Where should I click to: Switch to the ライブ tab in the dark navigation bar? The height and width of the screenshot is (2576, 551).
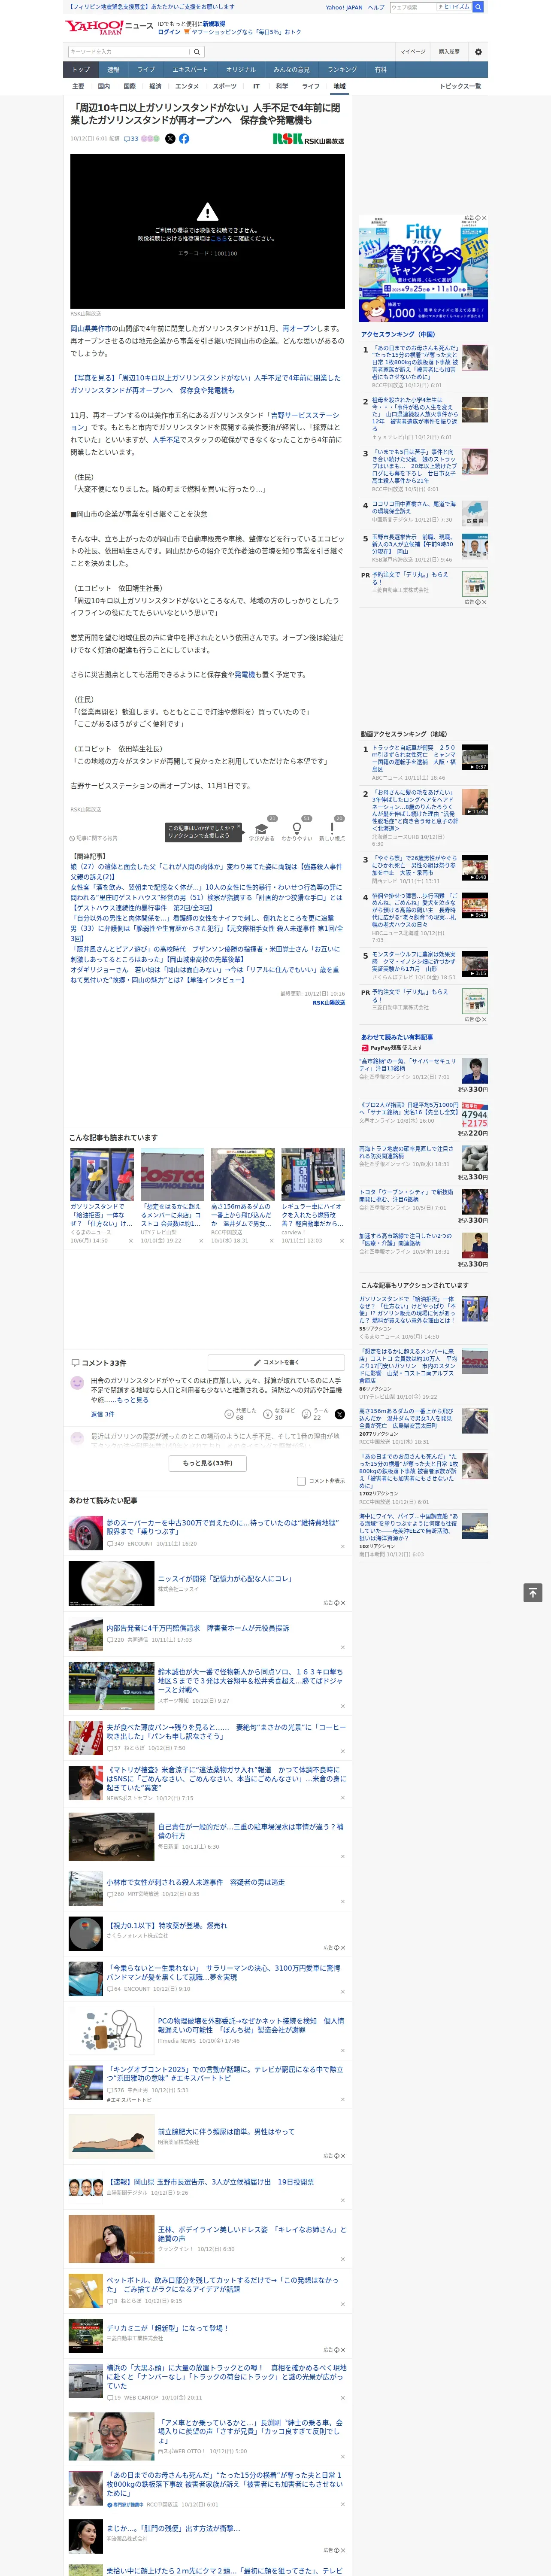click(146, 70)
